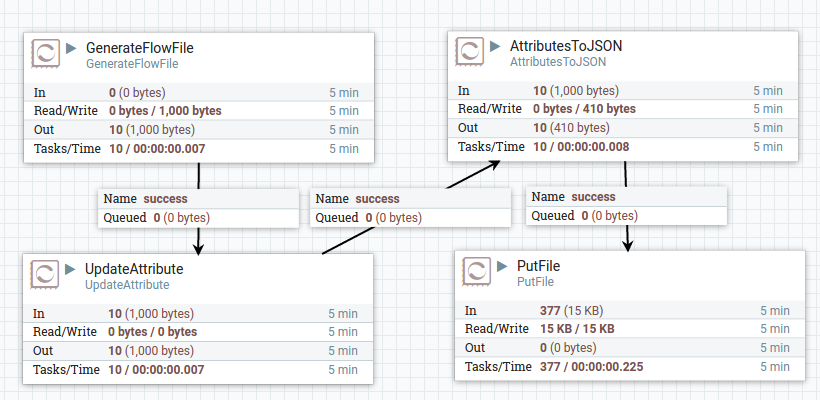Click AttributesToJSON Out 10 (410 bytes) row
820x400 pixels.
click(623, 128)
